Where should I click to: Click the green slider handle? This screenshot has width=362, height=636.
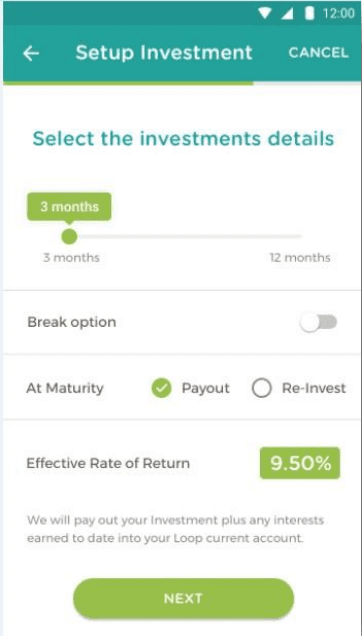69,236
